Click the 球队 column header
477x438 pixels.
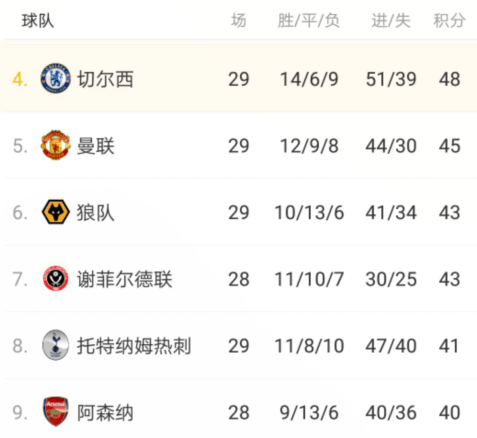point(38,21)
